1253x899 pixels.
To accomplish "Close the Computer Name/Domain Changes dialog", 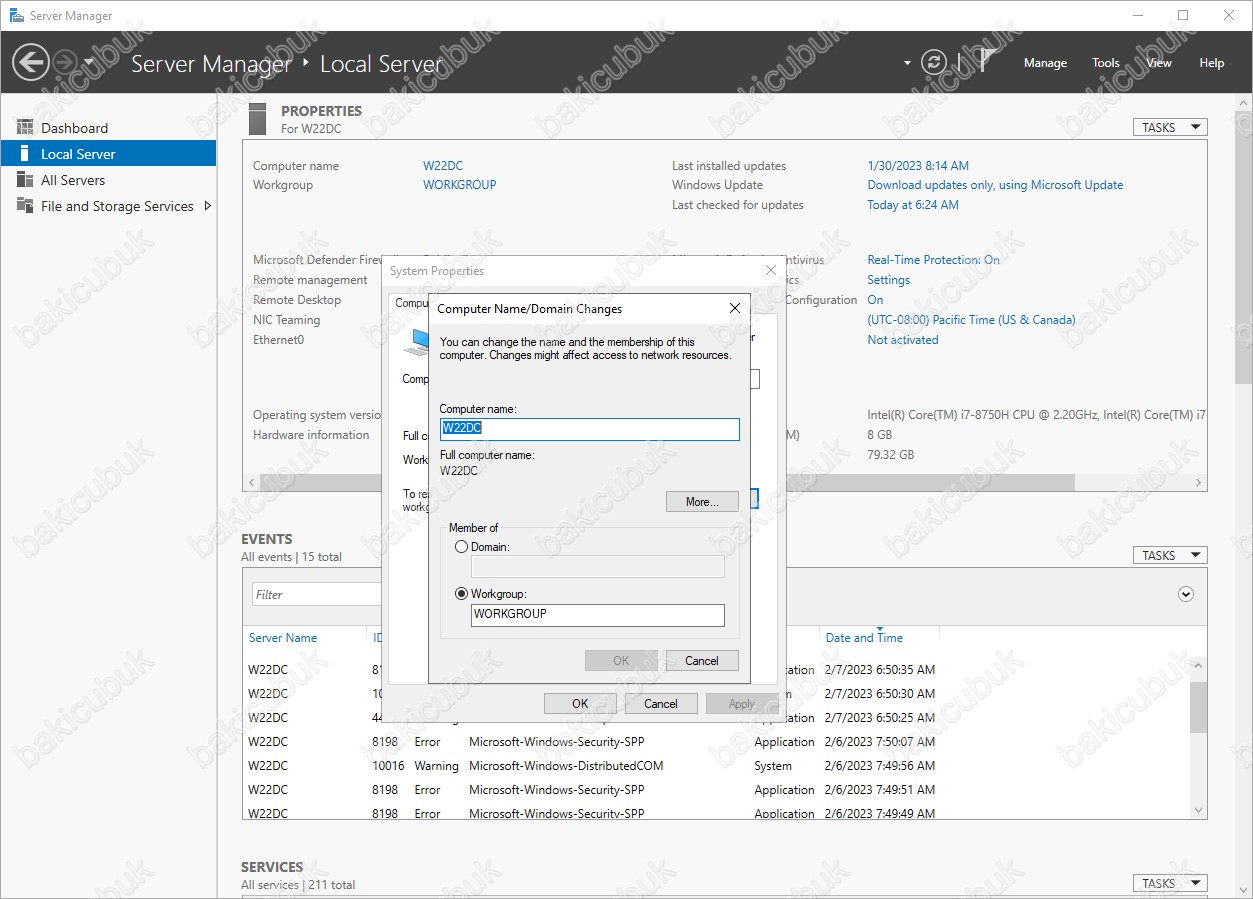I will tap(734, 309).
